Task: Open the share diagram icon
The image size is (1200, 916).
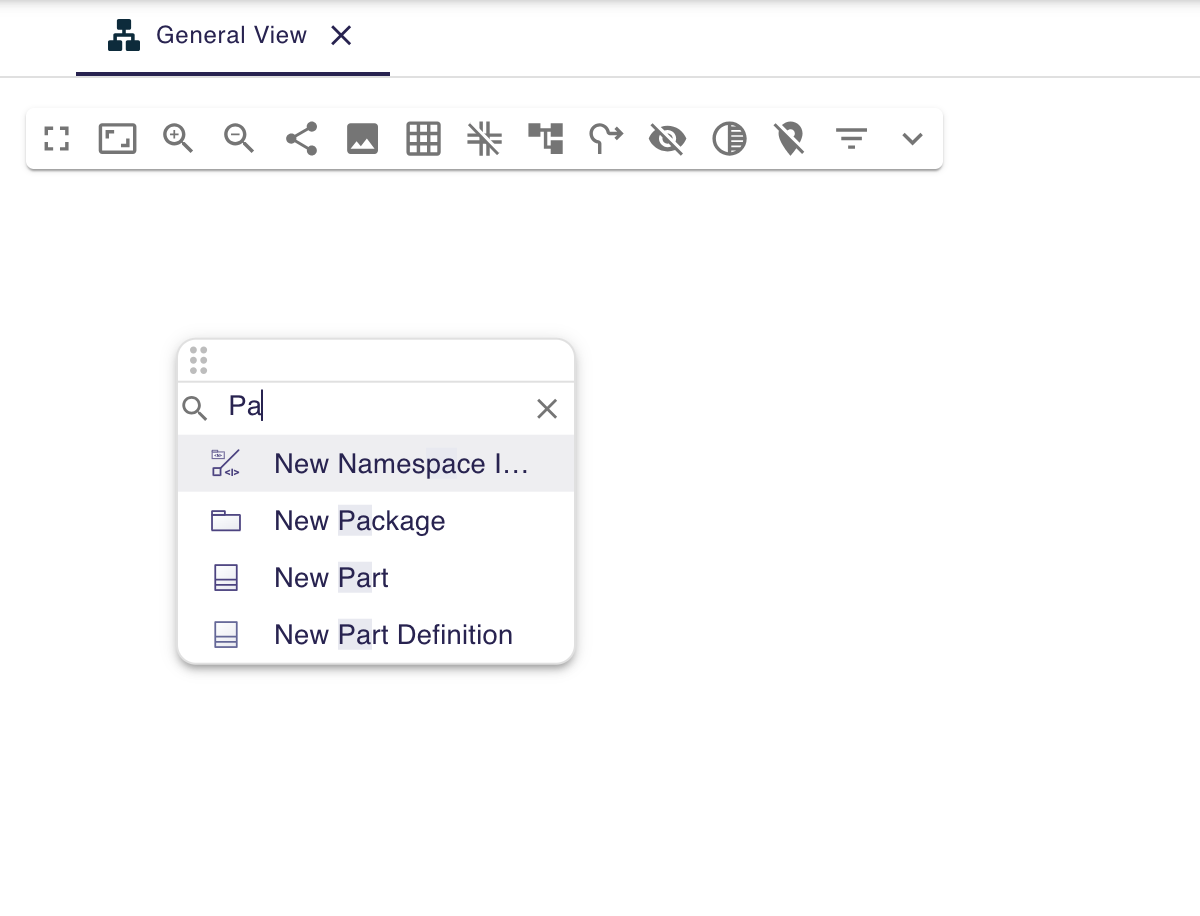Action: (x=301, y=139)
